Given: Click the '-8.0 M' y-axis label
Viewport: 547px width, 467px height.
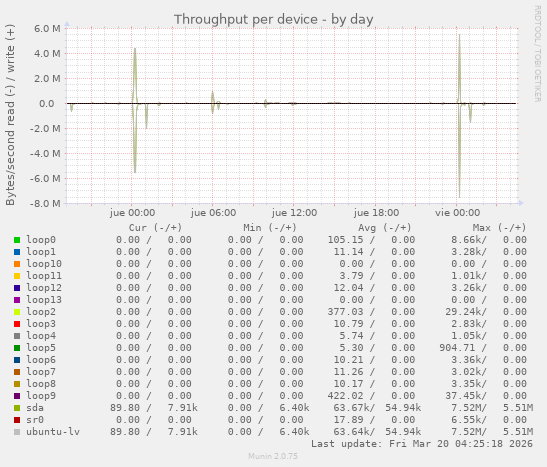Looking at the screenshot, I should click(45, 203).
